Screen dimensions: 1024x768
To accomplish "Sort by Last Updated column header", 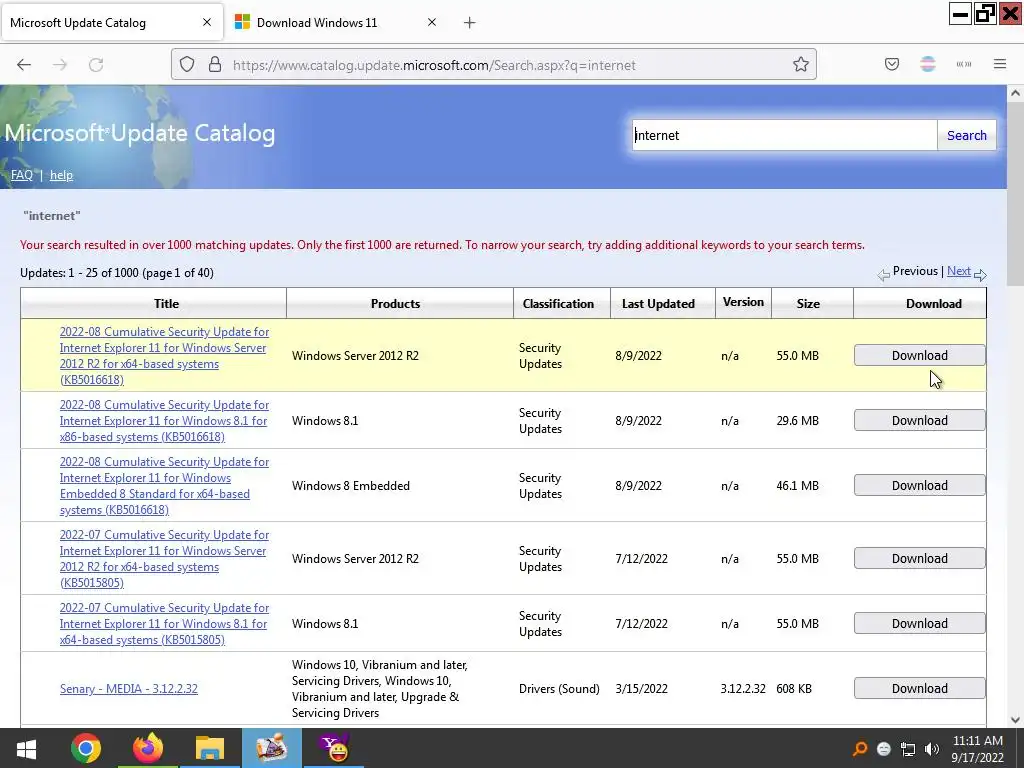I will click(x=658, y=304).
